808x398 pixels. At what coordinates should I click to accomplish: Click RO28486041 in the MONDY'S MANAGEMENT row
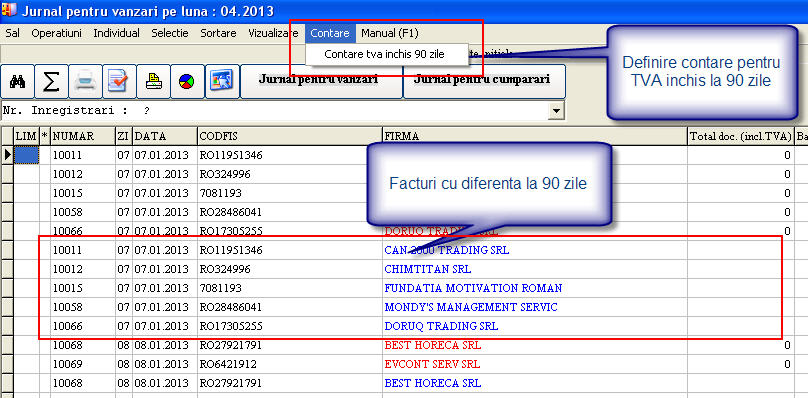[x=231, y=307]
